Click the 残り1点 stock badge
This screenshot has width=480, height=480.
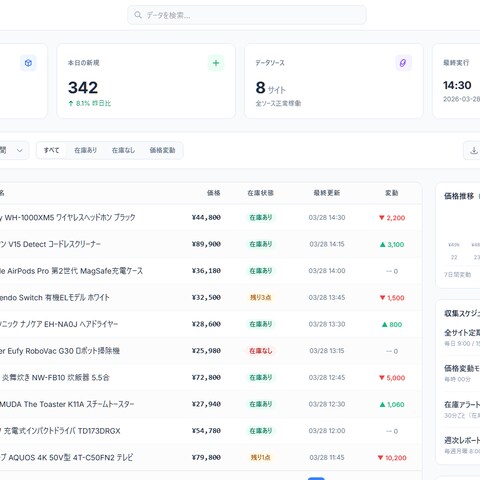point(261,457)
